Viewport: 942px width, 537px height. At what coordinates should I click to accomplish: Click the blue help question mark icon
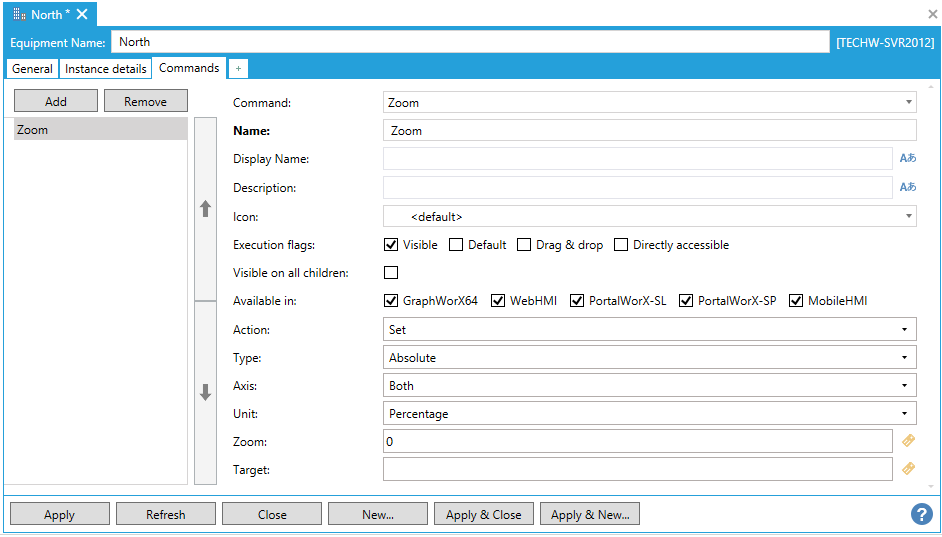(921, 514)
